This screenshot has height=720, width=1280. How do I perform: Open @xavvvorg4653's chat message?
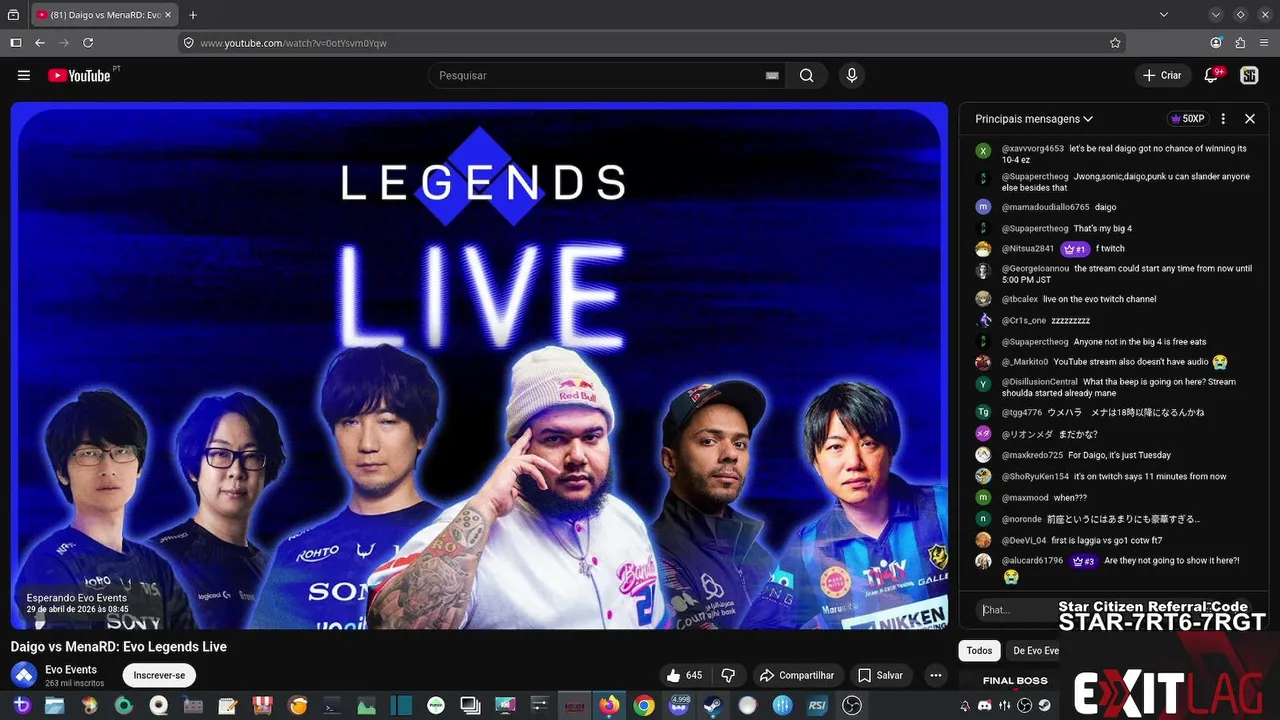1114,154
